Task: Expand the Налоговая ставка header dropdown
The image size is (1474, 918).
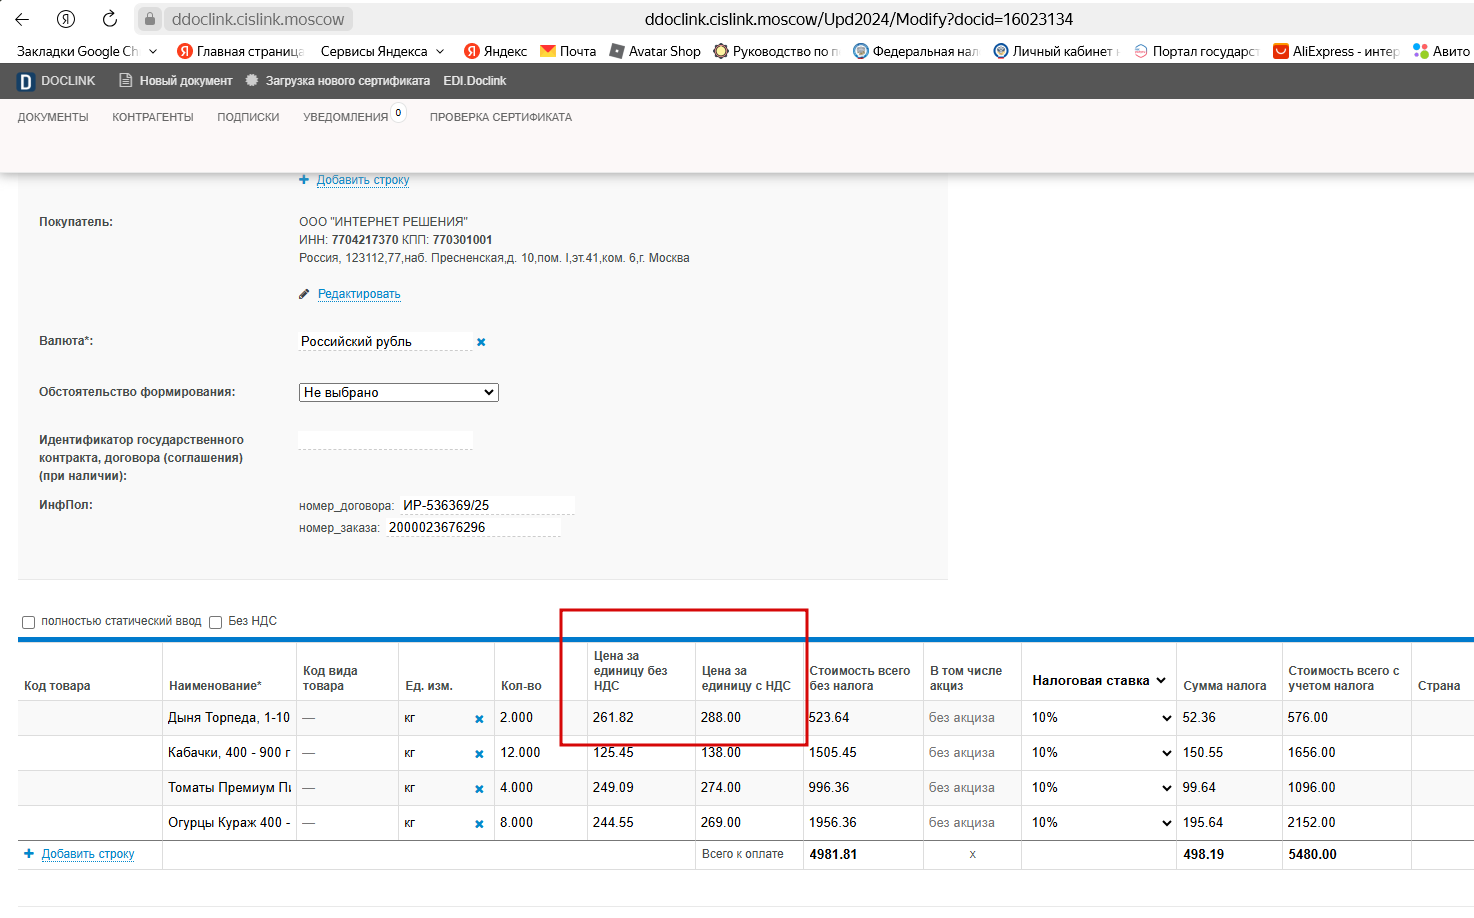Action: 1099,680
